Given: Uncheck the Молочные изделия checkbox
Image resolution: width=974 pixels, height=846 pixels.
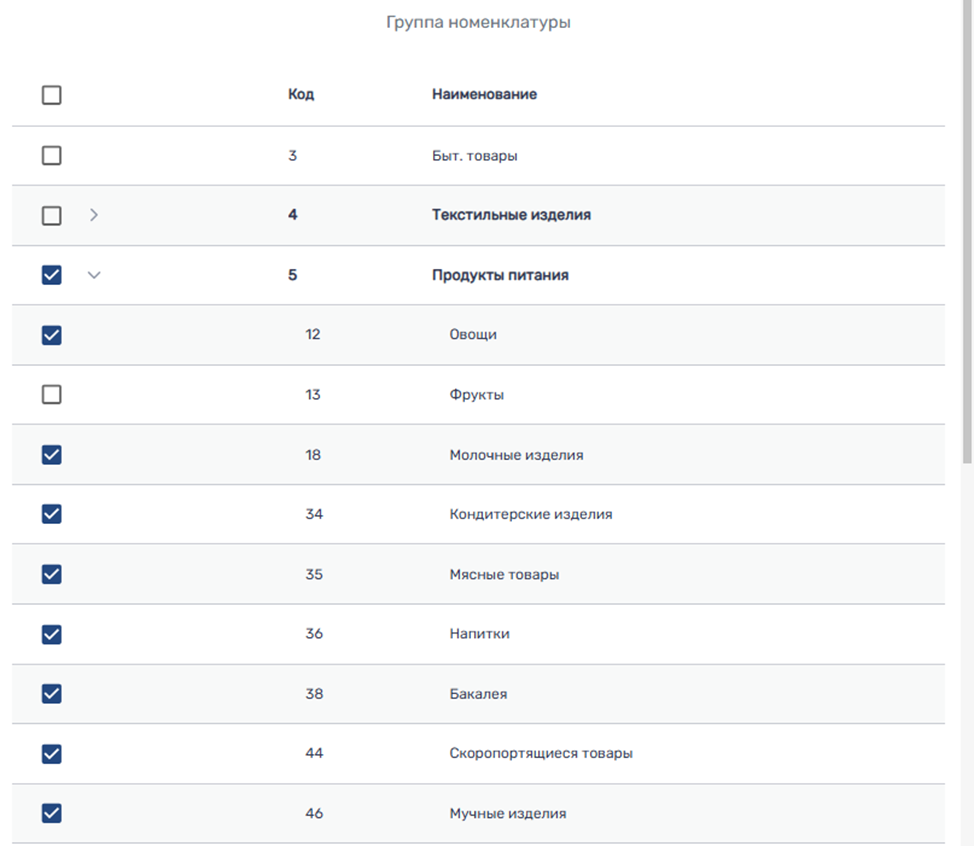Looking at the screenshot, I should click(52, 455).
